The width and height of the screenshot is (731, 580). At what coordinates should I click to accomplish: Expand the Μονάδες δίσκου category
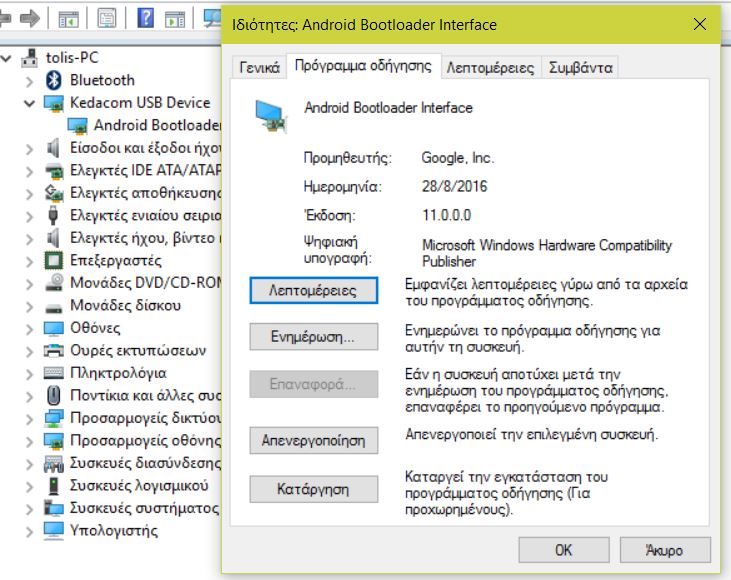29,307
